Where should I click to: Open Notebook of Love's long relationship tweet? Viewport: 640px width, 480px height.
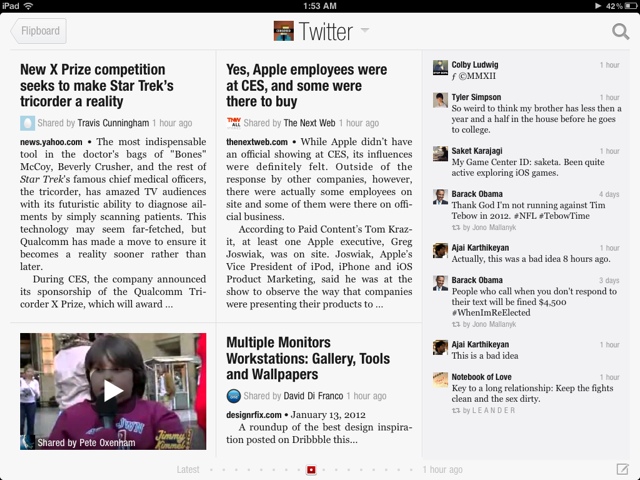[532, 393]
